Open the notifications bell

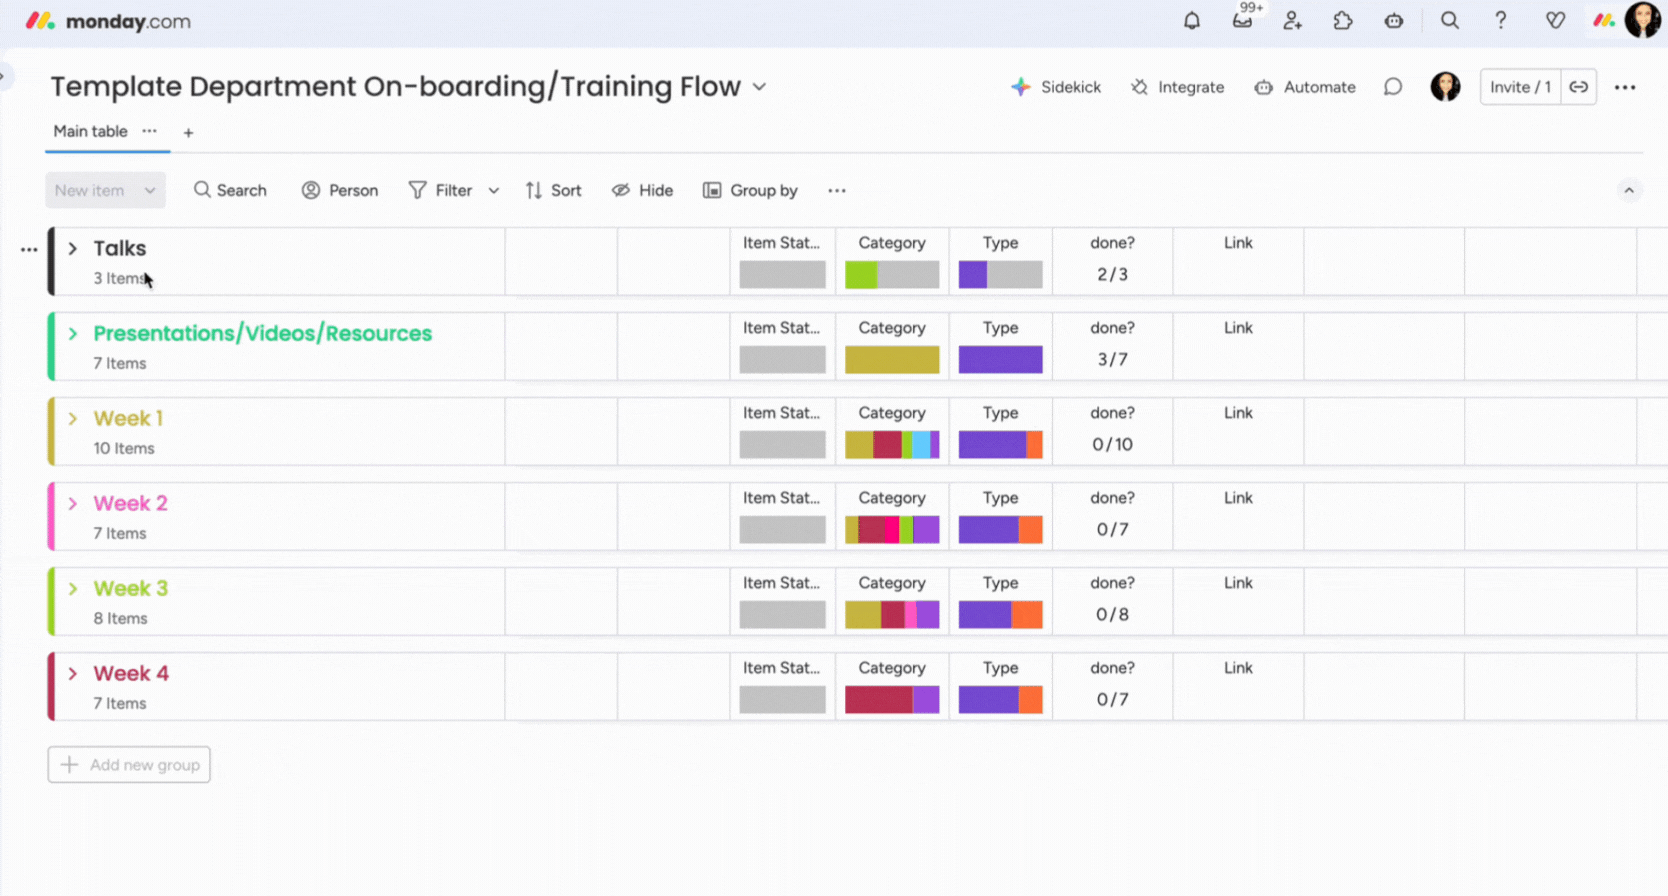[1191, 21]
